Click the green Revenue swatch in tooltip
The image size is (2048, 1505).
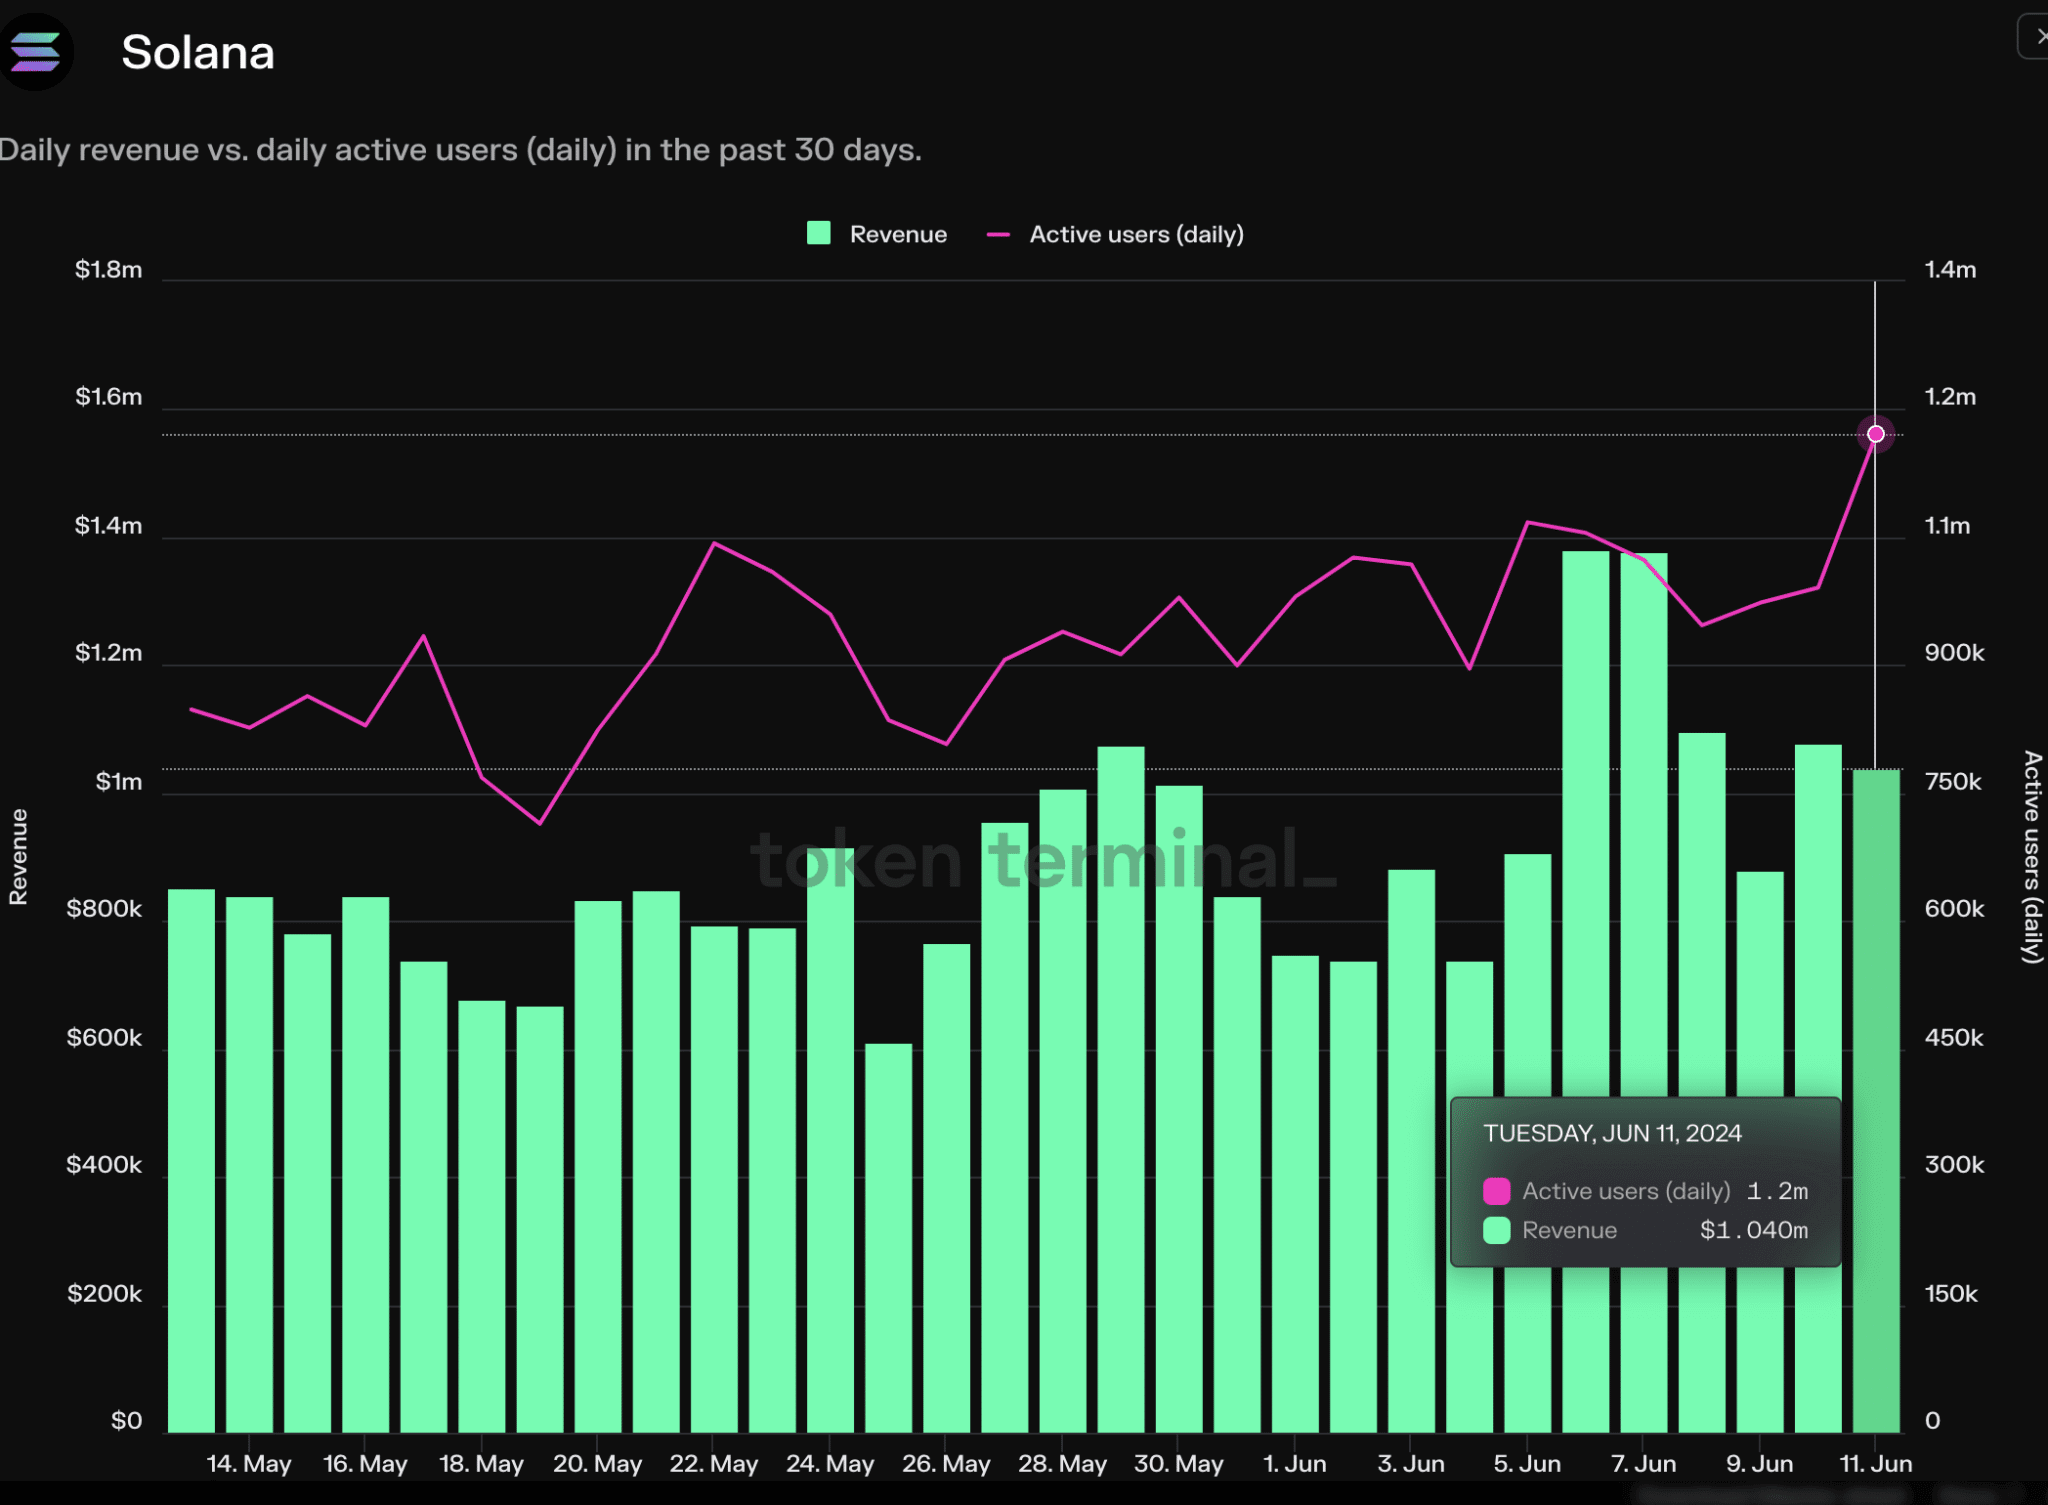coord(1496,1230)
